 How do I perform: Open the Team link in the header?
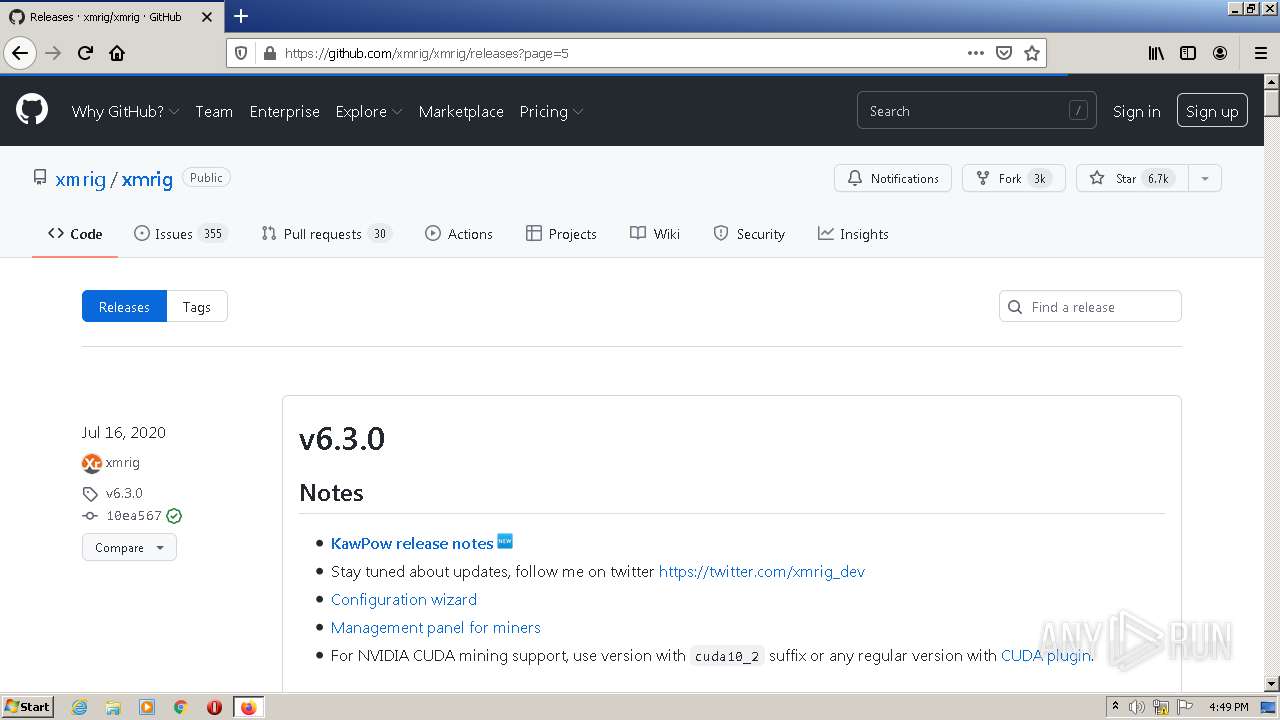tap(214, 111)
